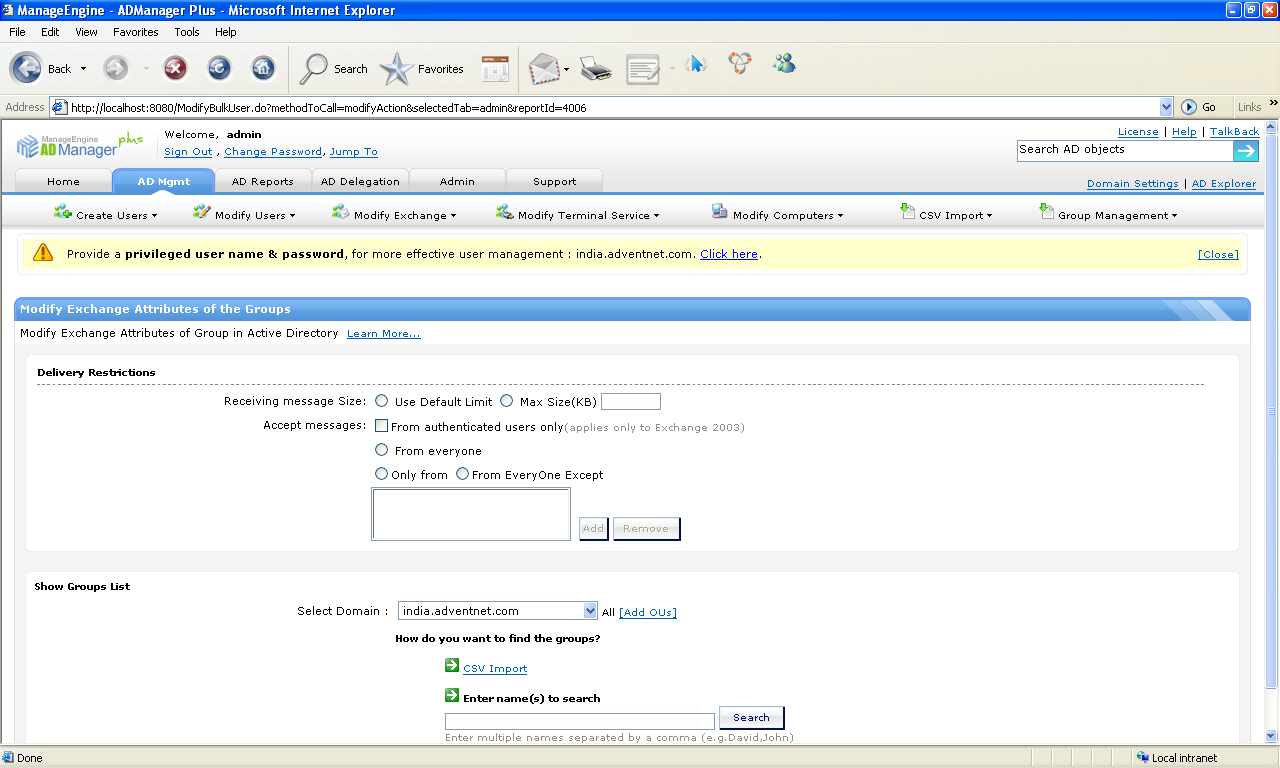Image resolution: width=1280 pixels, height=768 pixels.
Task: Click the page vertical scrollbar
Action: tap(1271, 410)
